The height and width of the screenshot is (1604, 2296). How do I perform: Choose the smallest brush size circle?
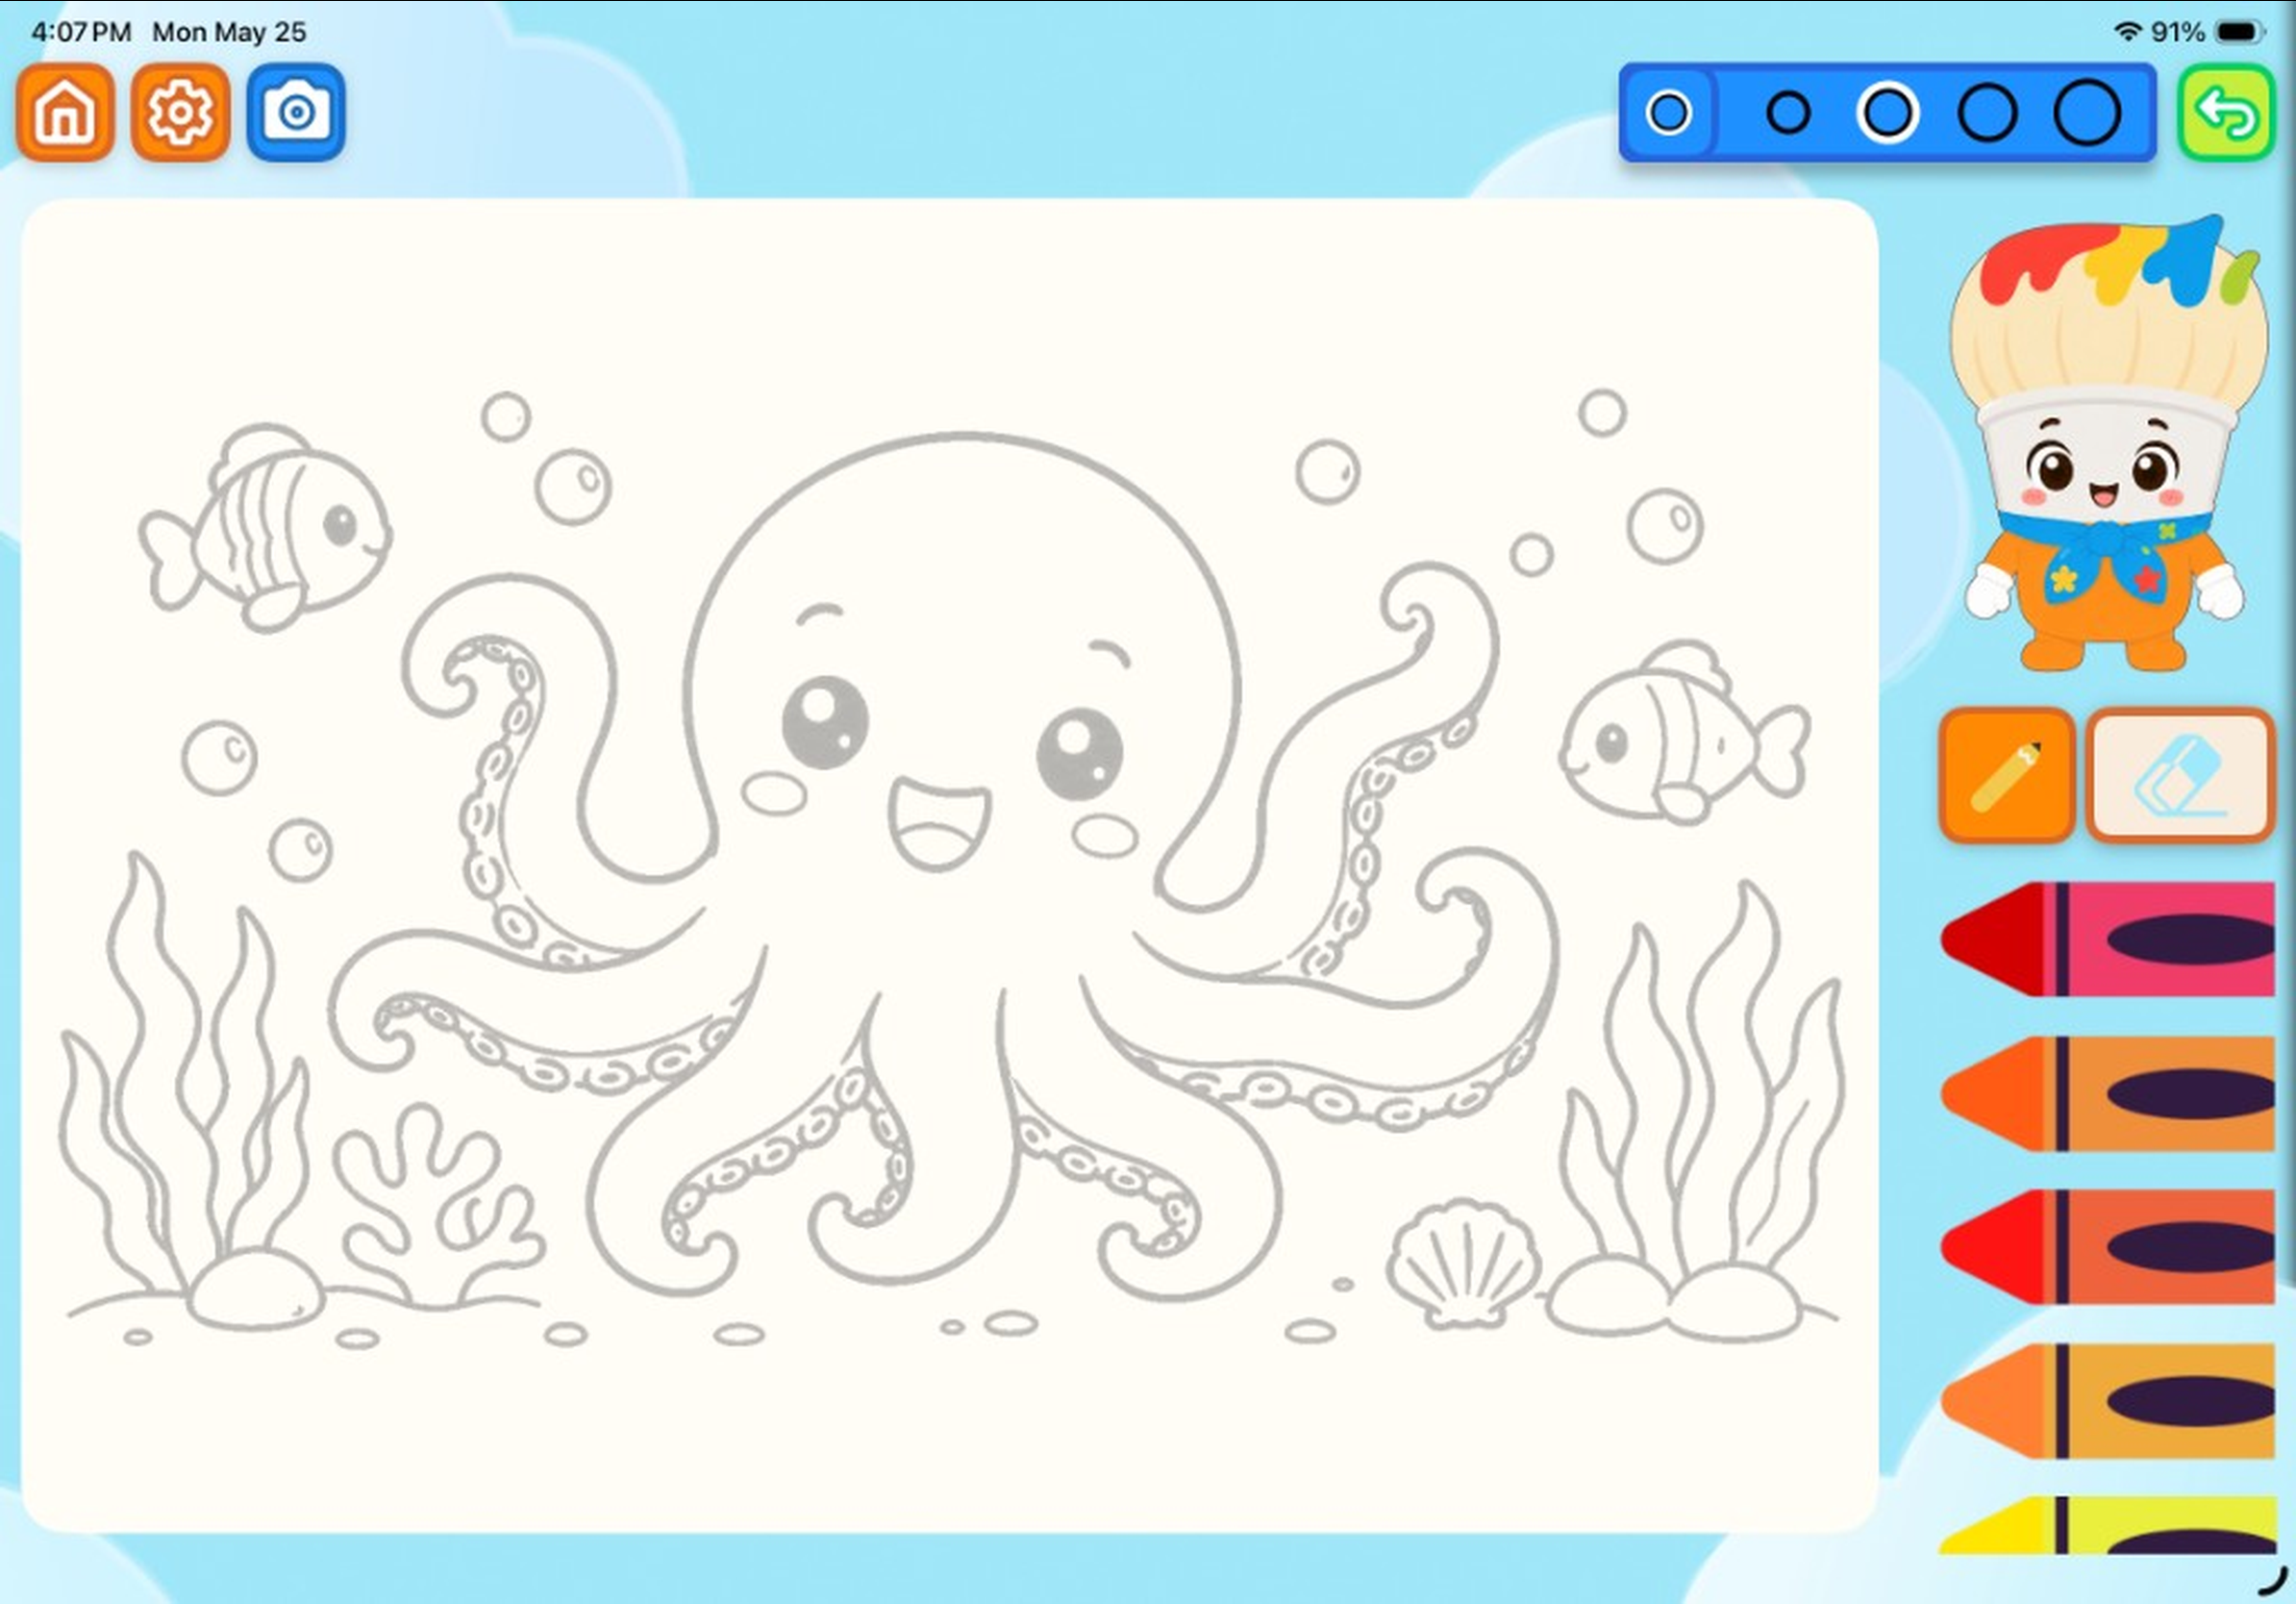coord(1668,112)
